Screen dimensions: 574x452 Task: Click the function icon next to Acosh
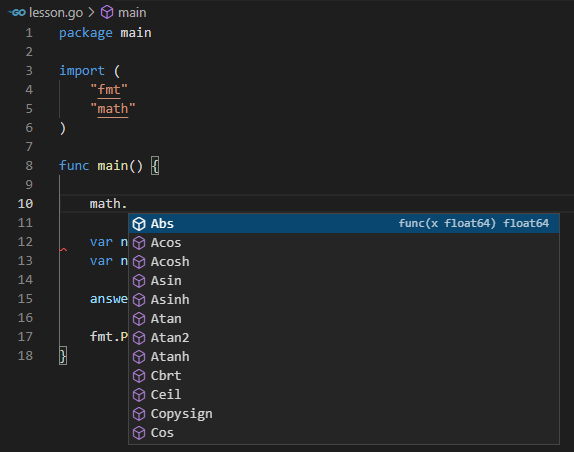pyautogui.click(x=139, y=262)
